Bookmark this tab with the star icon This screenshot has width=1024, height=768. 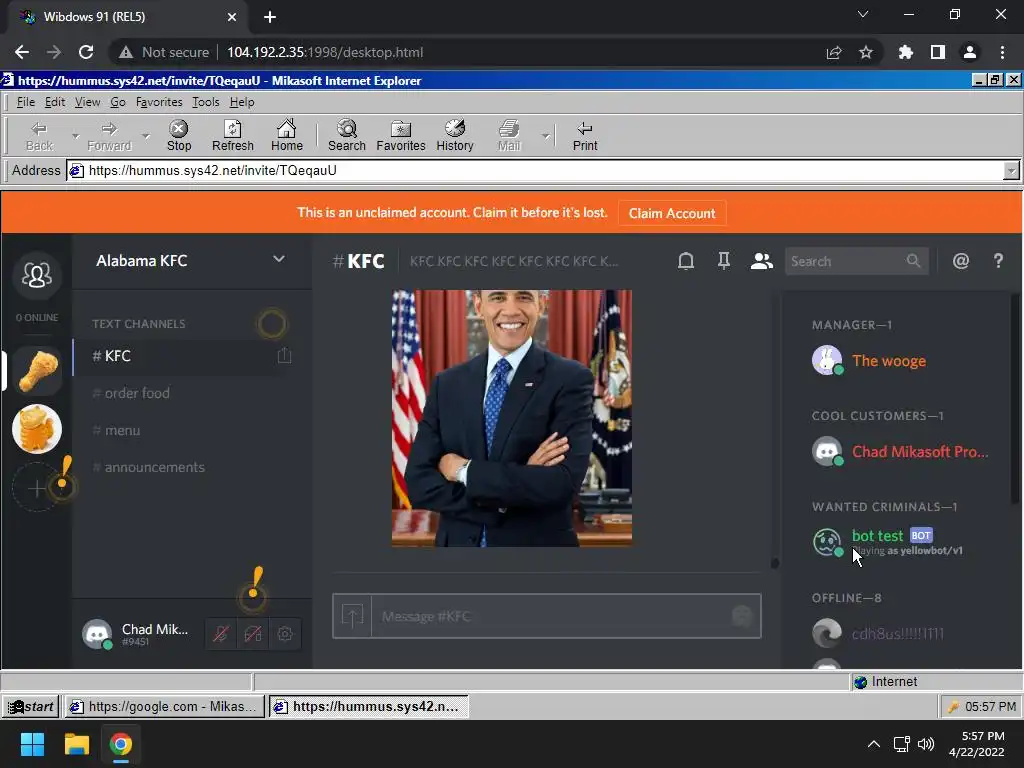865,52
